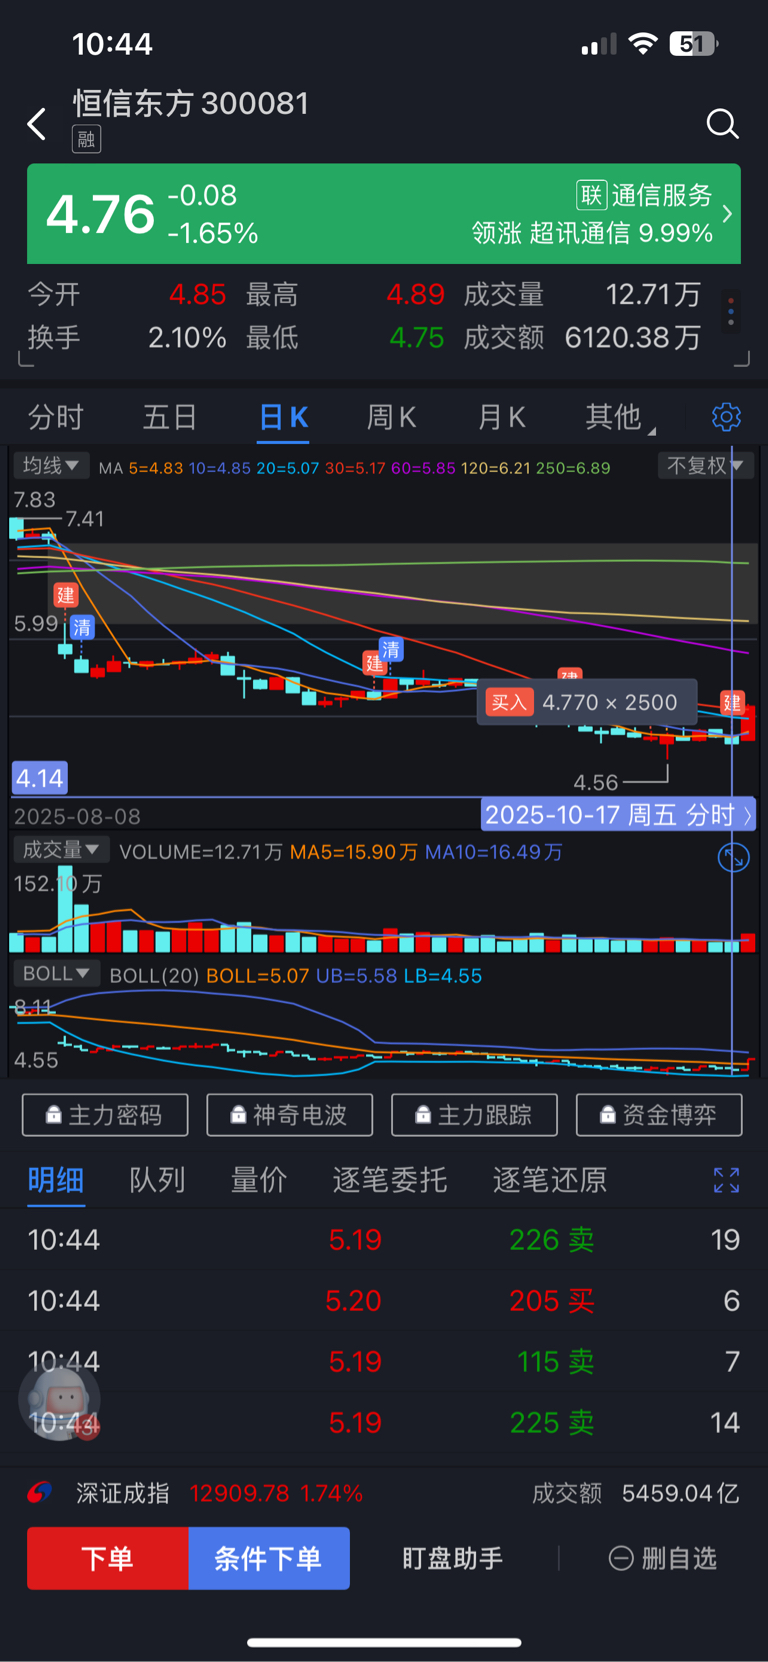This screenshot has height=1662, width=768.
Task: Tap the 今开 4.85 value
Action: [197, 295]
